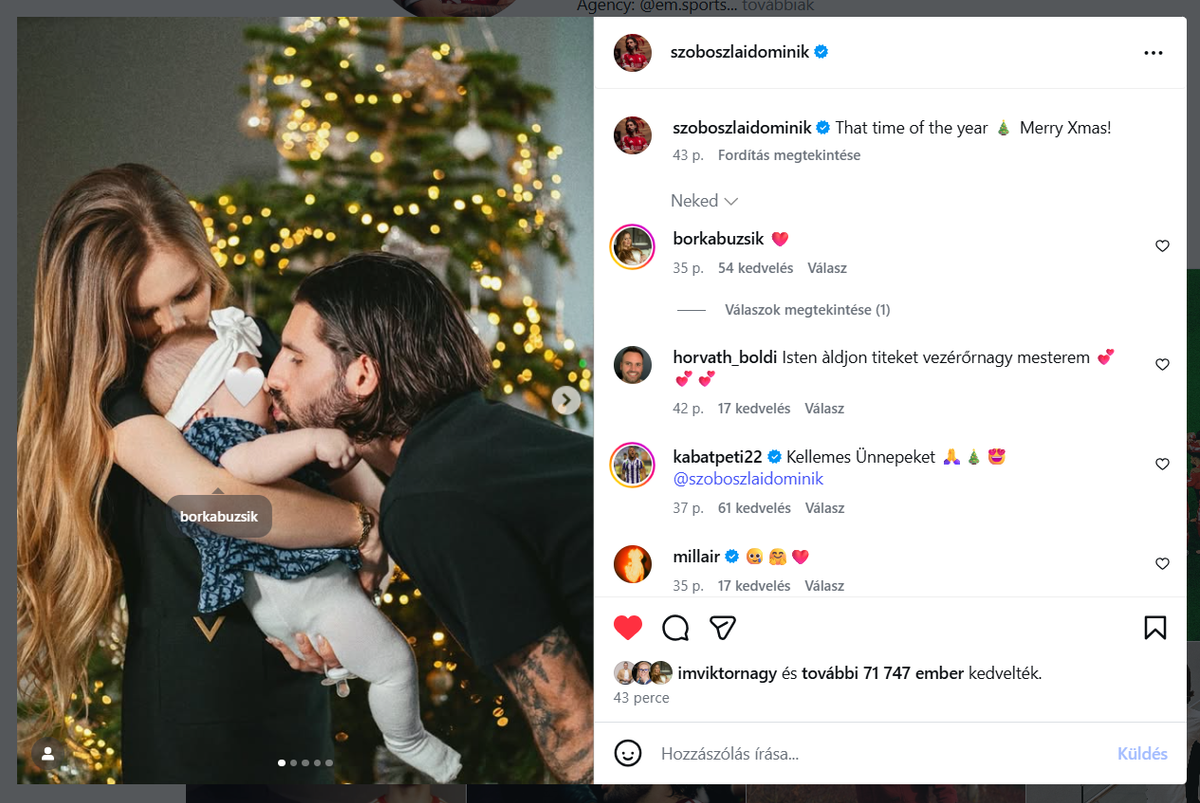Image resolution: width=1200 pixels, height=803 pixels.
Task: Reply to kabatpeti22's comment via Válasz
Action: click(x=825, y=508)
